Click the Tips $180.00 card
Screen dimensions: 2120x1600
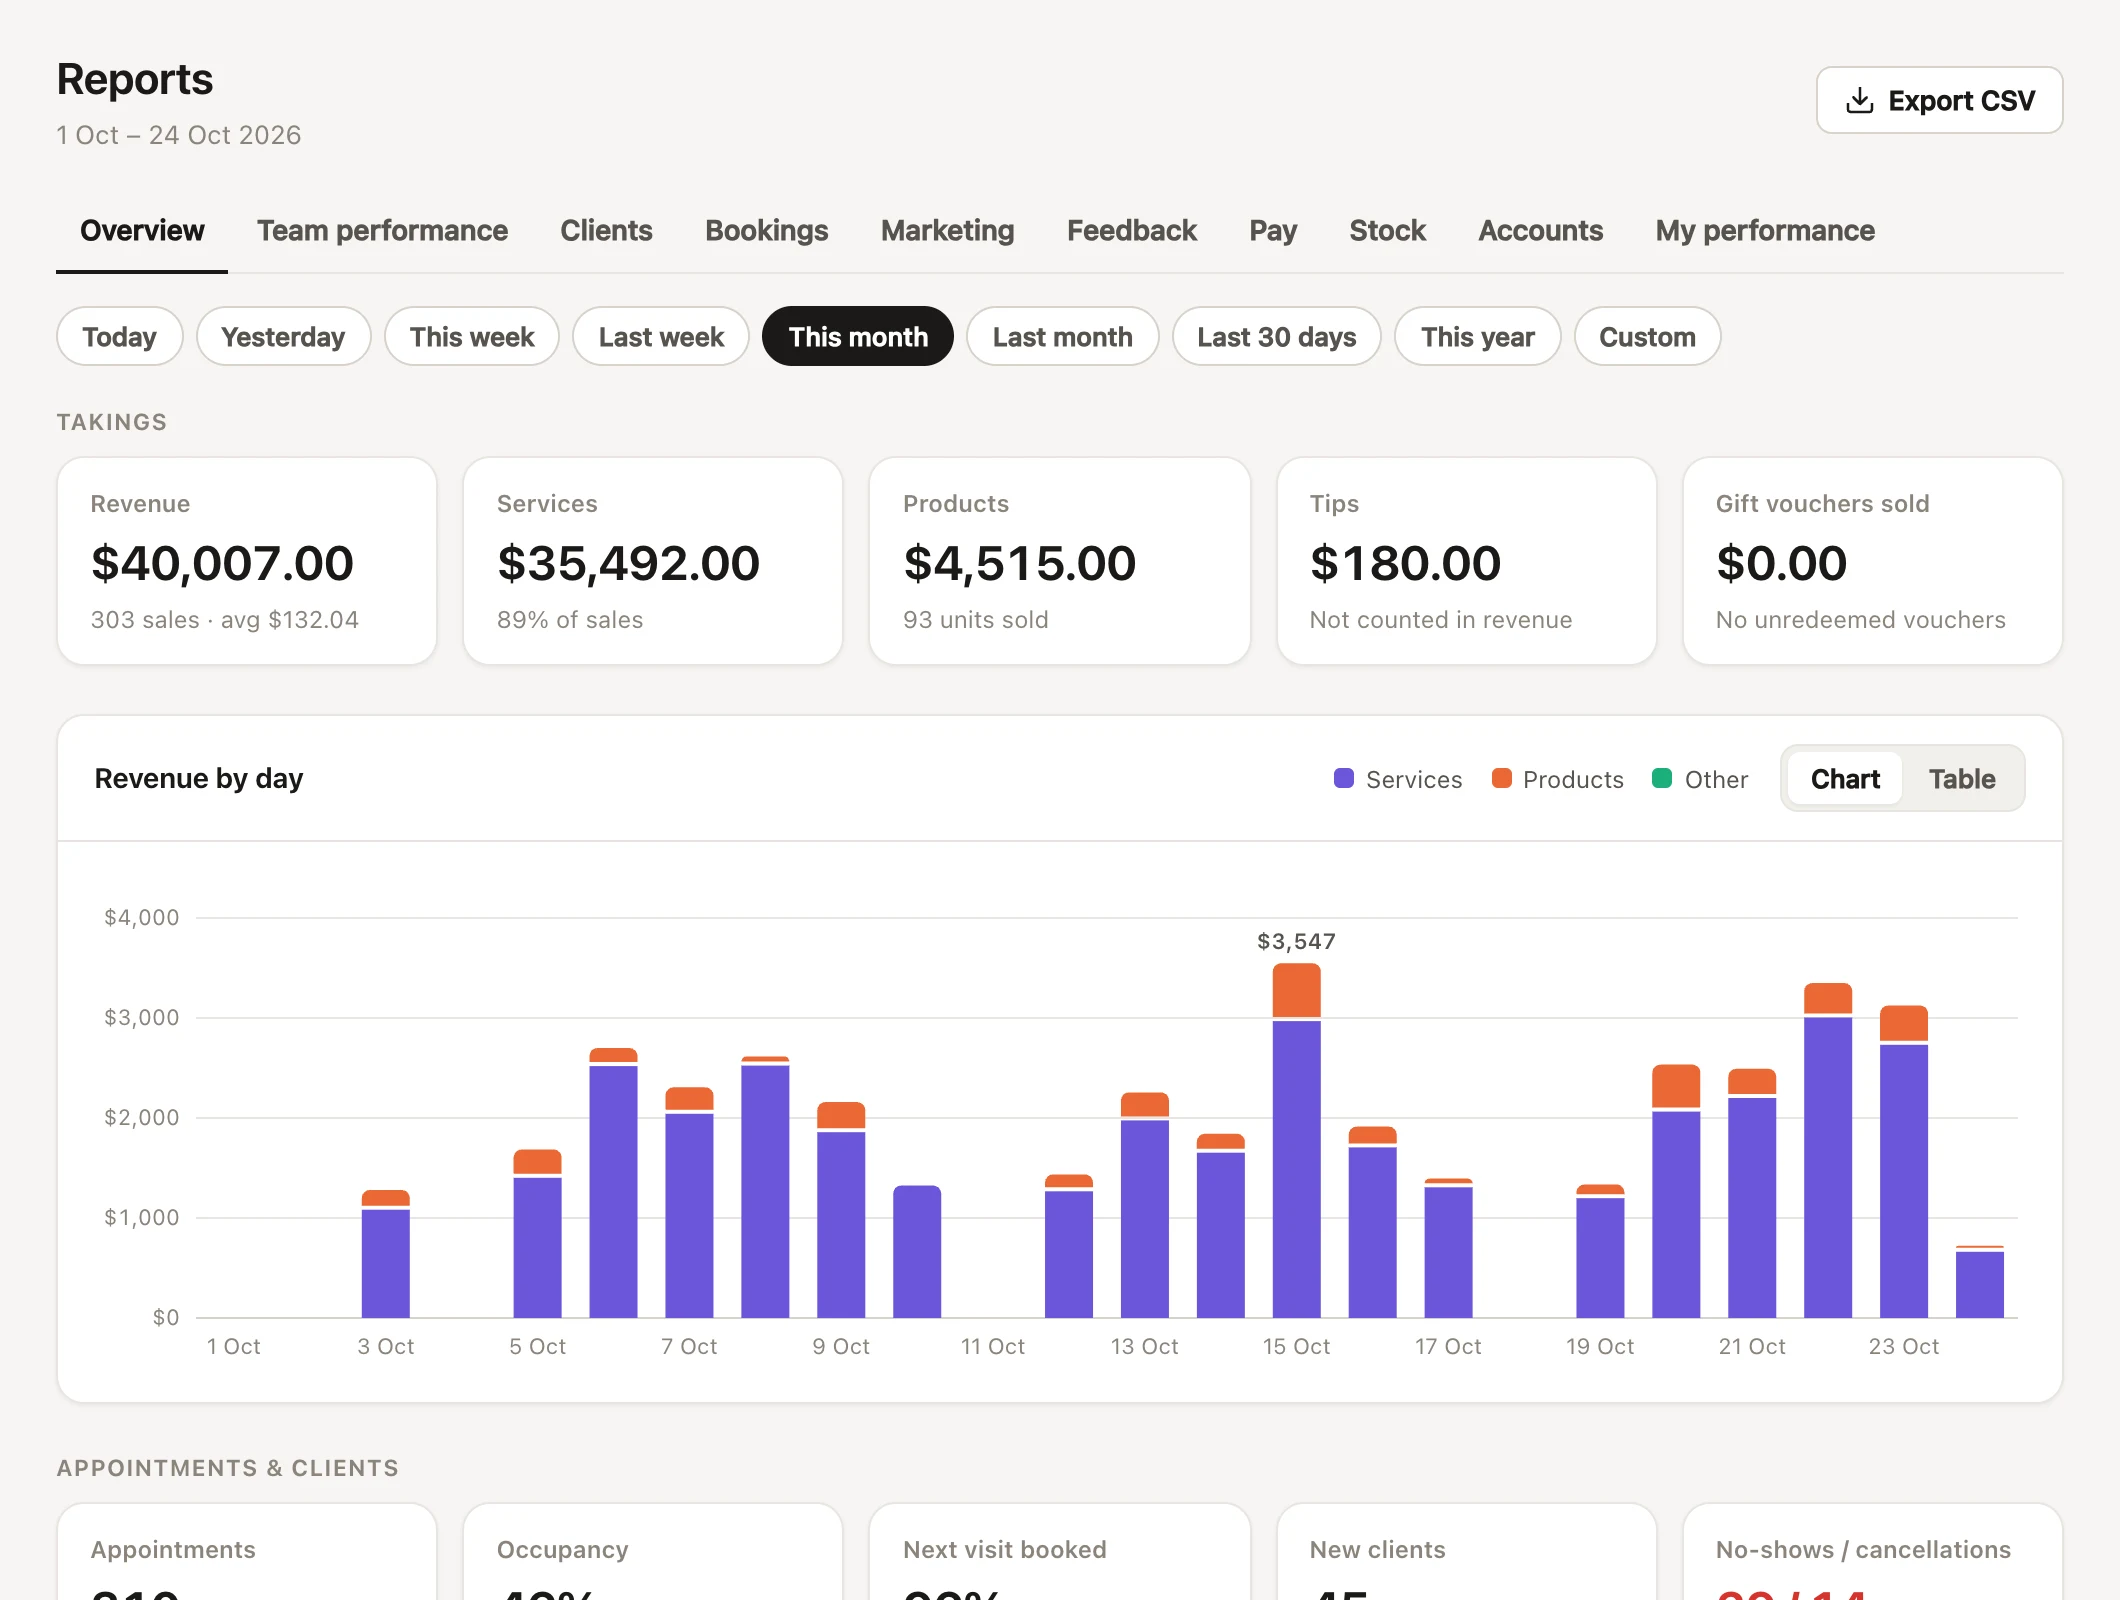(1467, 561)
